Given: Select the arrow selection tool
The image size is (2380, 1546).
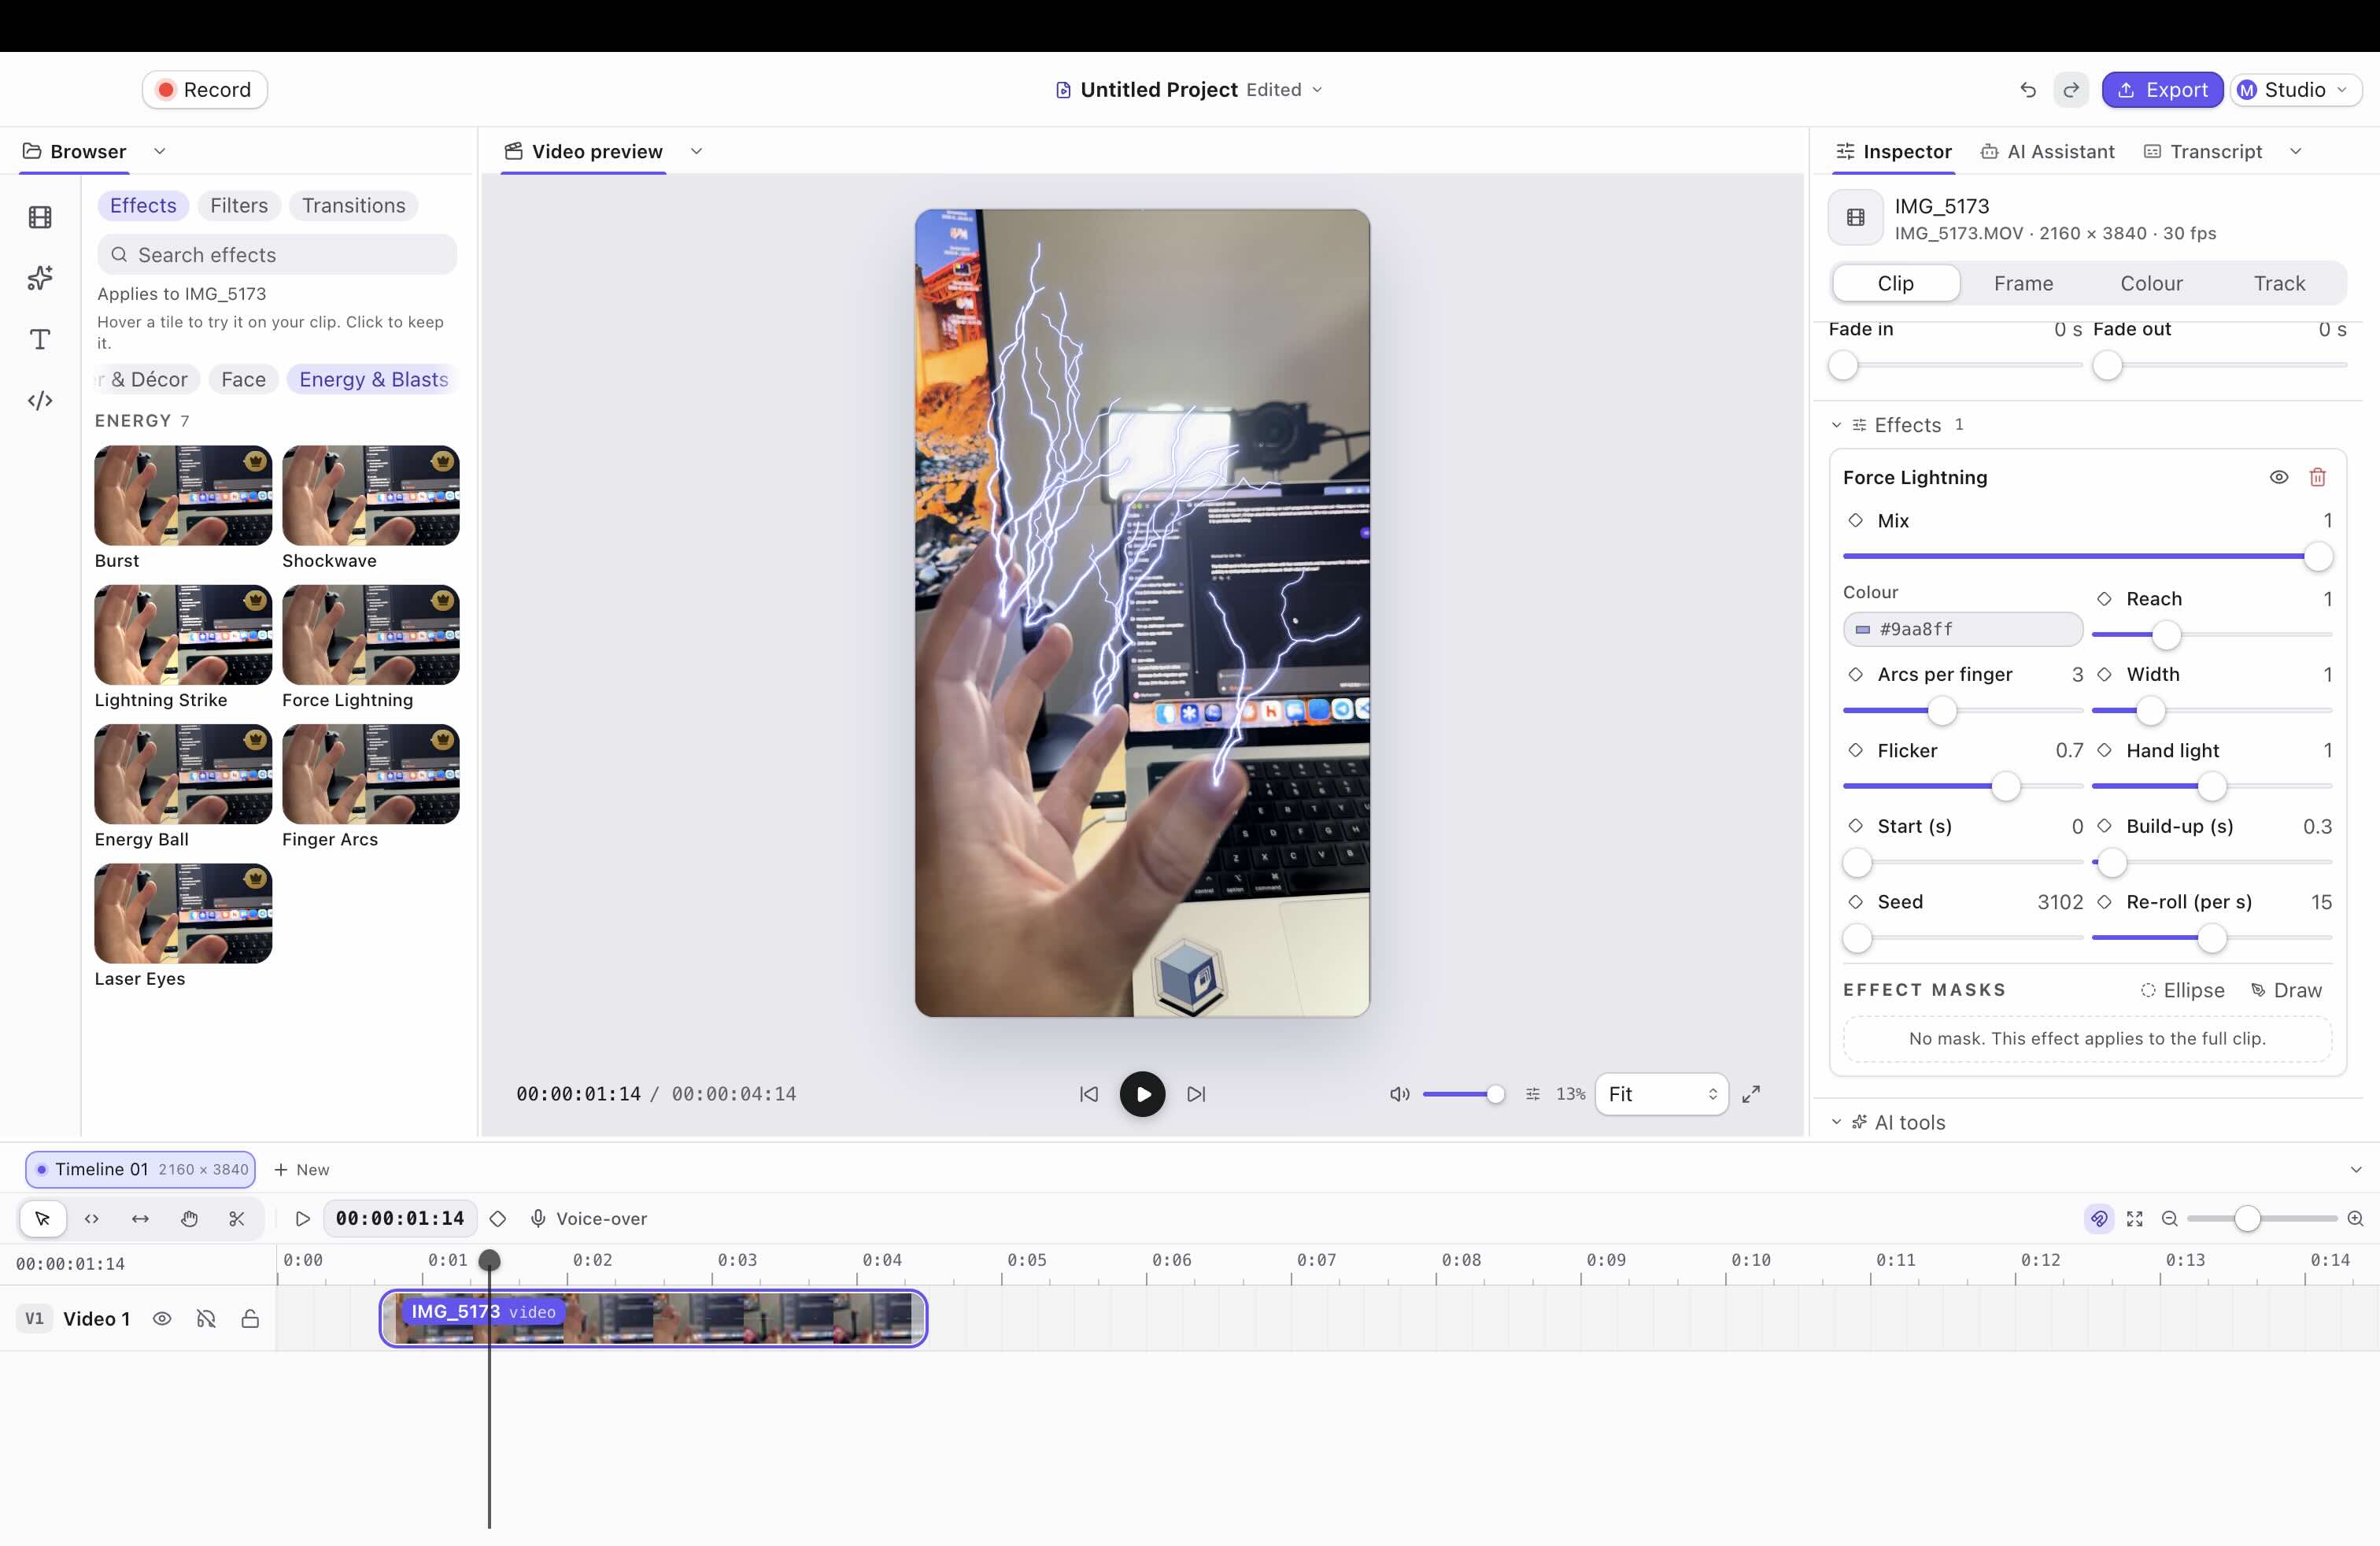Looking at the screenshot, I should tap(43, 1218).
